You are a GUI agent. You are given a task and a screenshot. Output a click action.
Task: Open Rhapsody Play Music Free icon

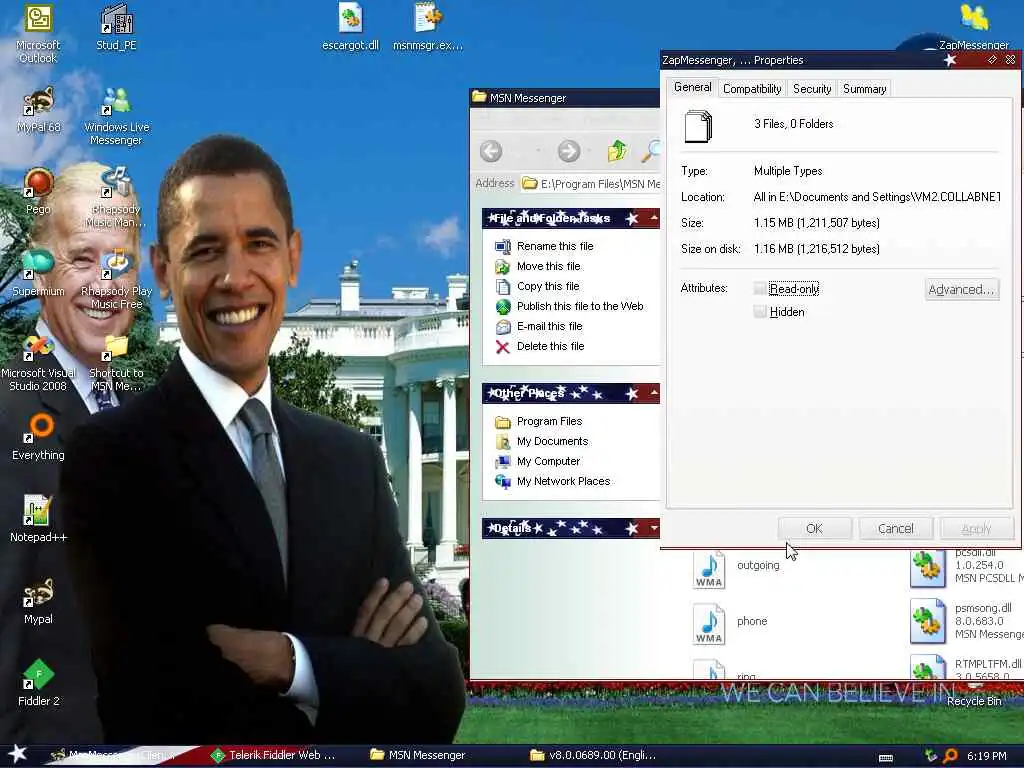pyautogui.click(x=116, y=280)
